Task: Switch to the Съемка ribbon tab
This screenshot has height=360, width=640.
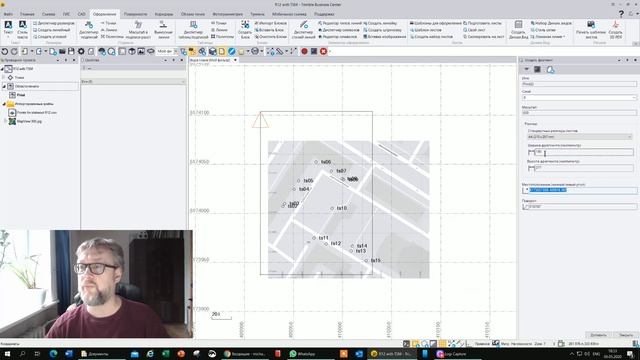Action: 49,14
